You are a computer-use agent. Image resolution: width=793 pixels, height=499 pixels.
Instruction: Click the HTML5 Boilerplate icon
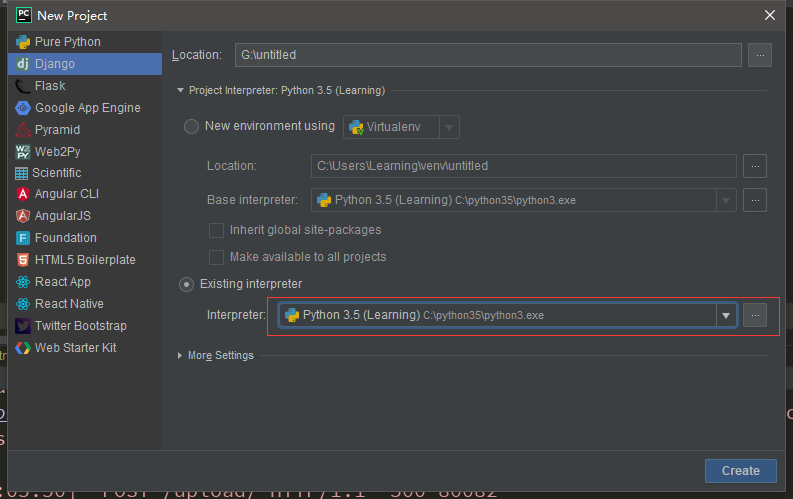[x=23, y=260]
